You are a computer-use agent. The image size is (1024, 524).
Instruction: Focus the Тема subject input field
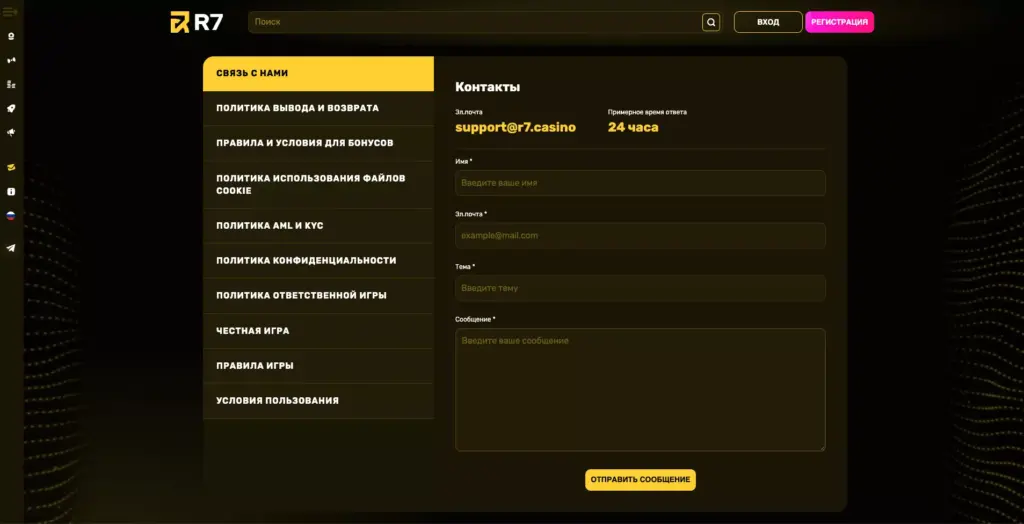click(x=640, y=288)
